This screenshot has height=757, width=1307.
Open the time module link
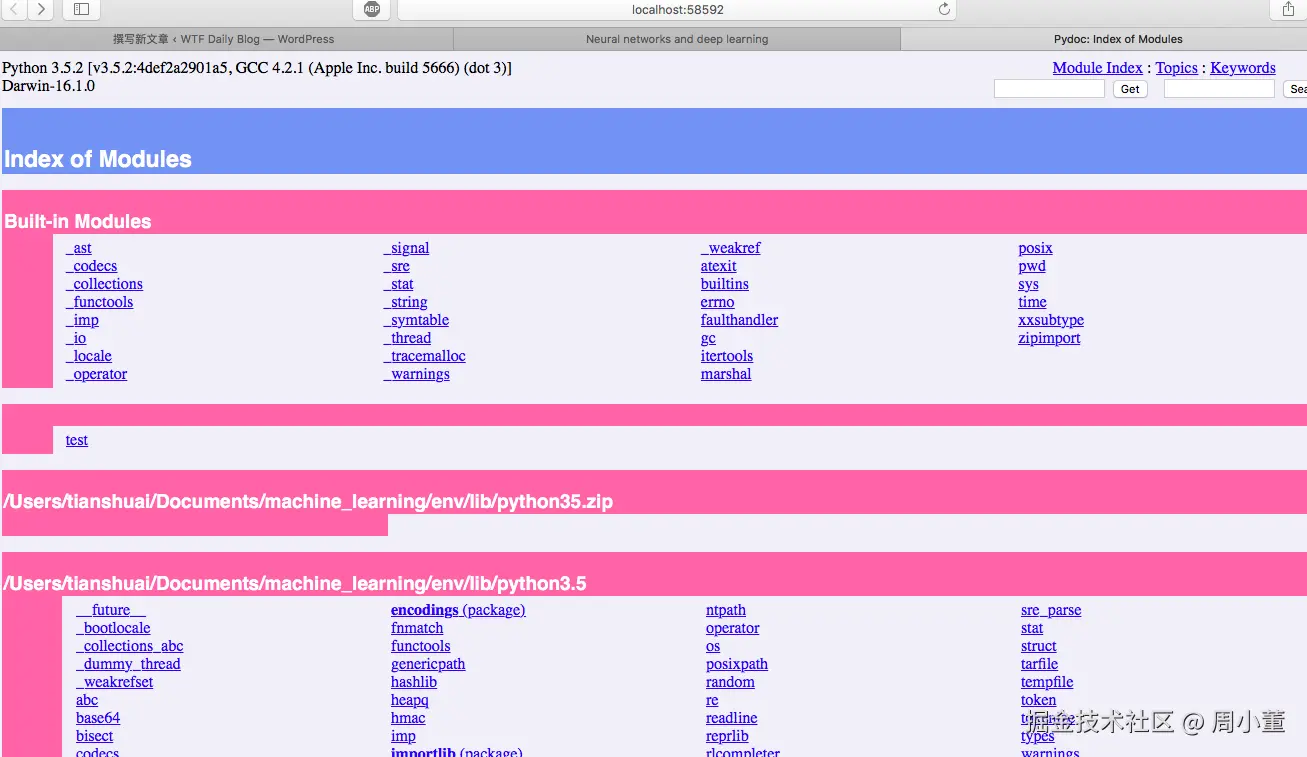tap(1032, 302)
